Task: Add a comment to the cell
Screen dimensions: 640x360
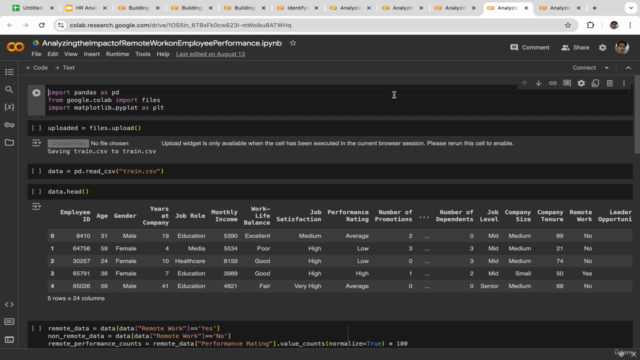Action: click(x=567, y=83)
